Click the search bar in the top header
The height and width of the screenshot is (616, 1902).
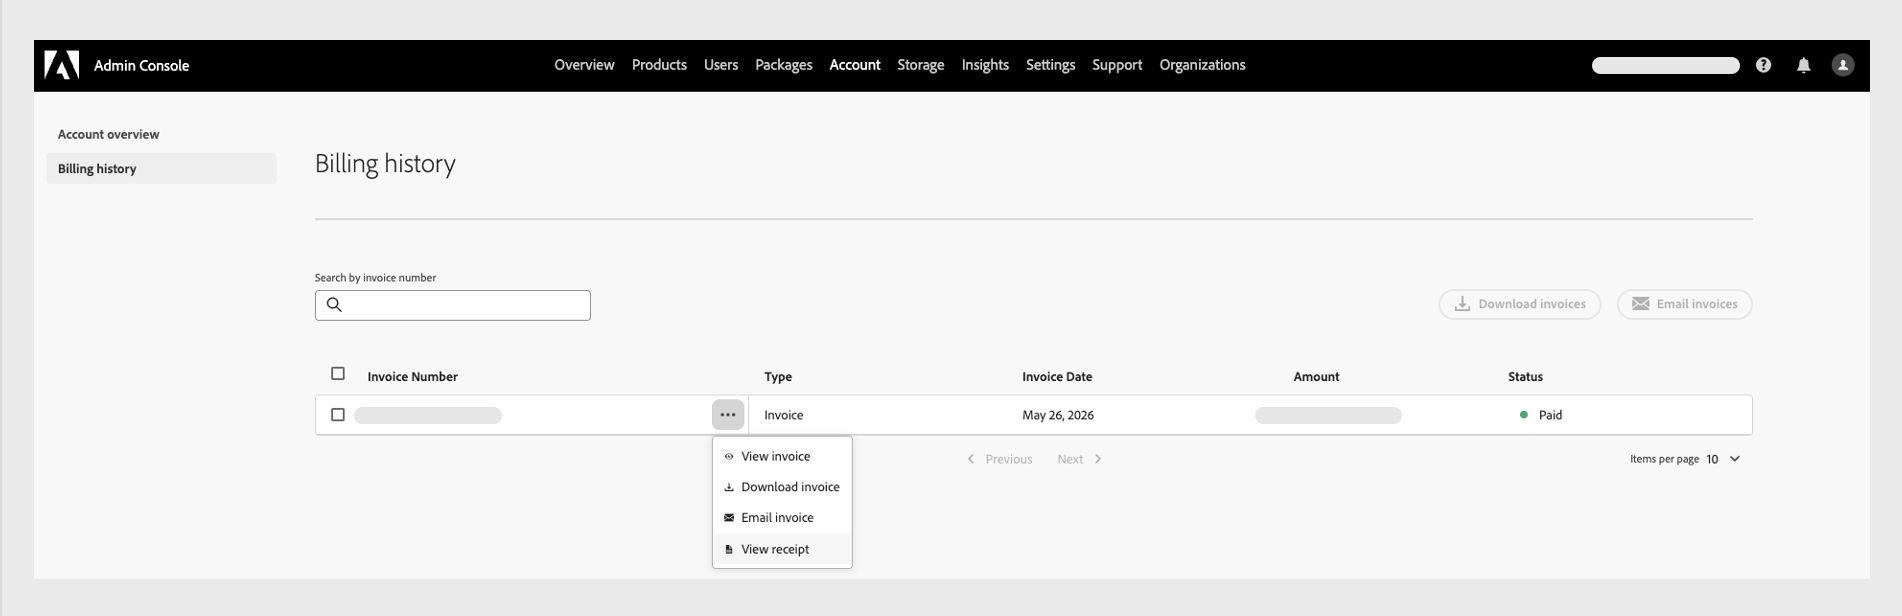(1666, 65)
